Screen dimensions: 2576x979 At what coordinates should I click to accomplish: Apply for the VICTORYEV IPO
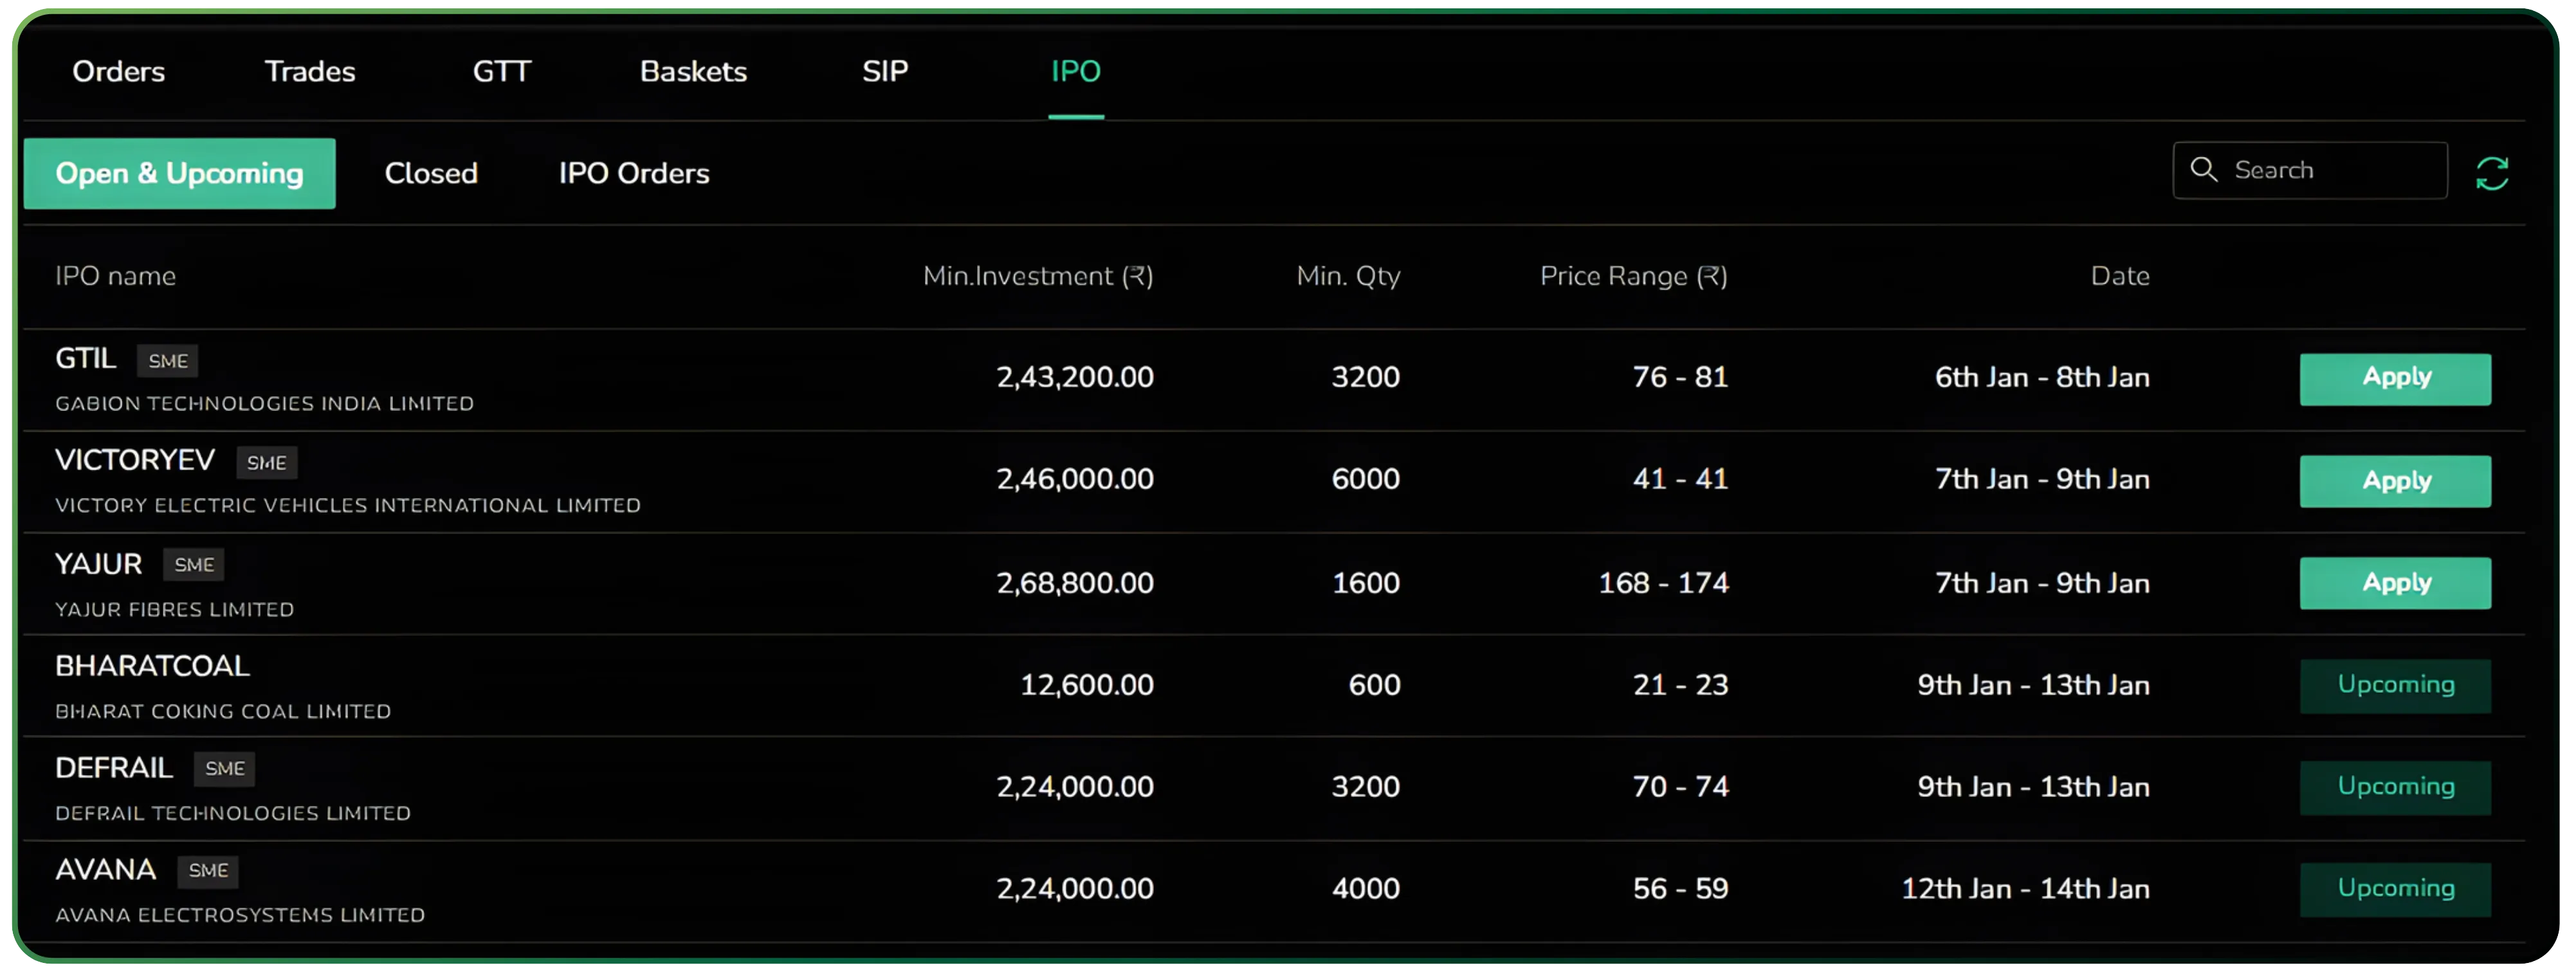click(2396, 480)
